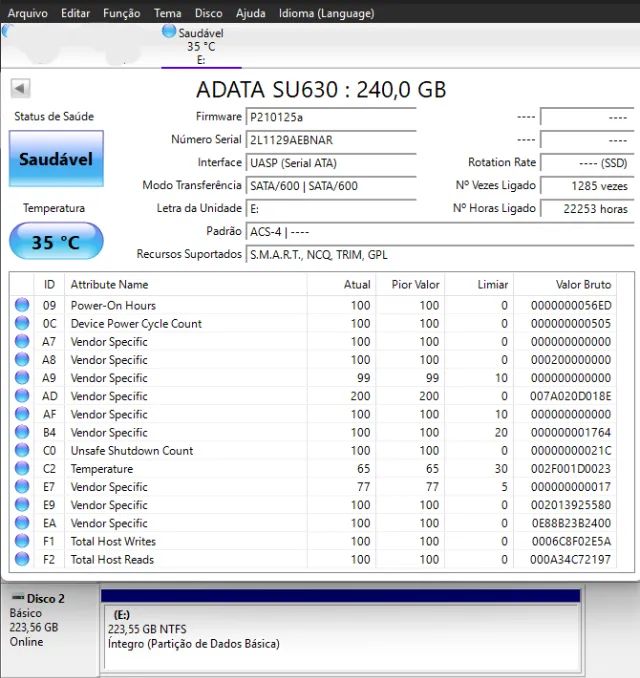Click the previous disk arrow button
640x678 pixels.
(20, 89)
